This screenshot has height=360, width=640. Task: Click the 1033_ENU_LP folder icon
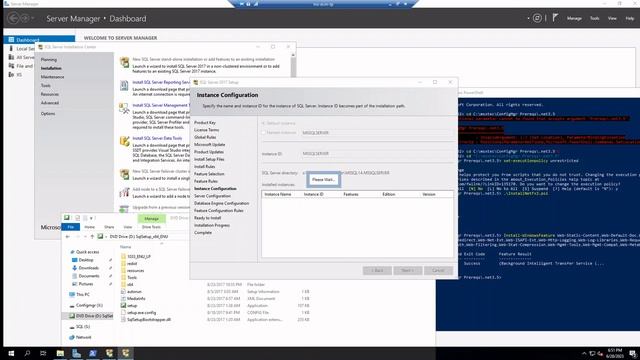[x=123, y=257]
